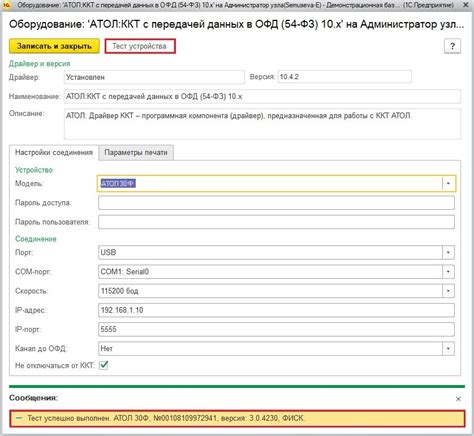Click the 1C application icon in title bar
Screen dimensions: 474x436
click(x=7, y=5)
